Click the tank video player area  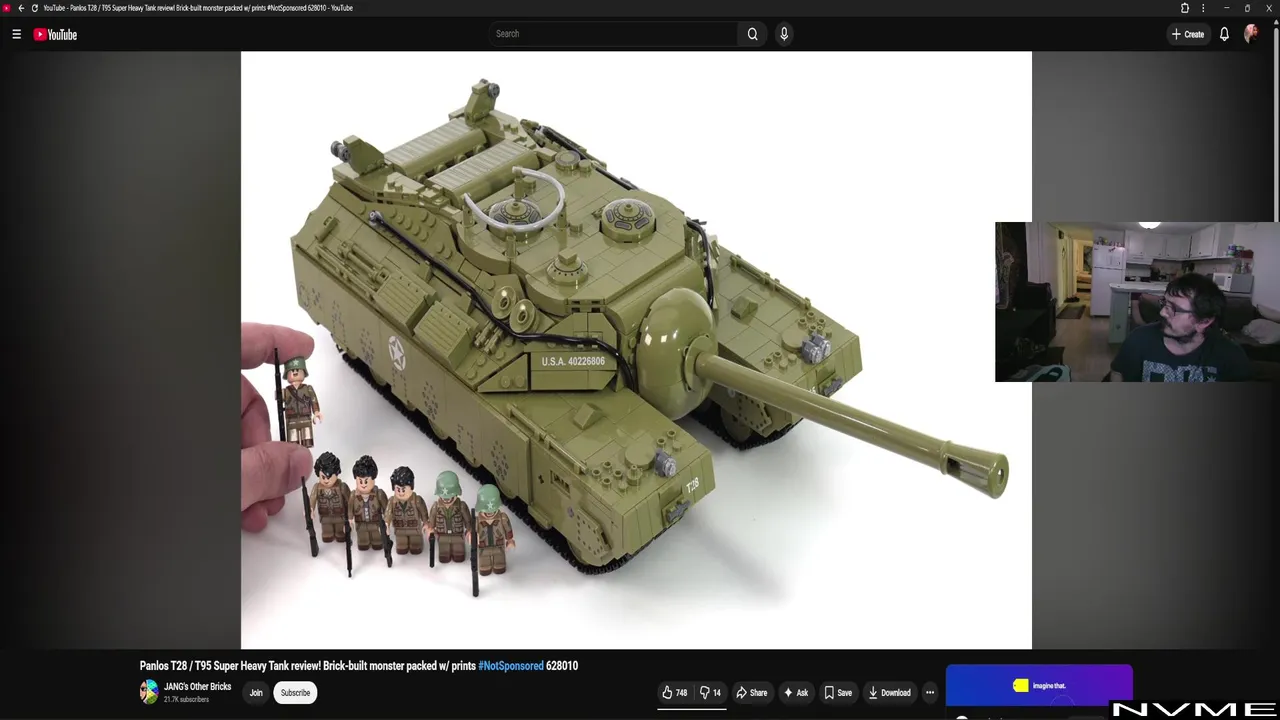click(636, 350)
